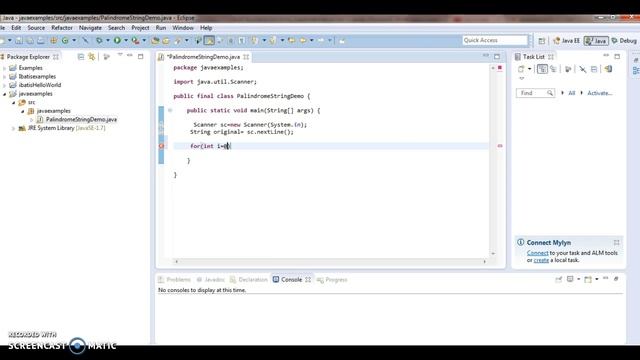
Task: Click the Run External Tools icon
Action: coord(135,40)
